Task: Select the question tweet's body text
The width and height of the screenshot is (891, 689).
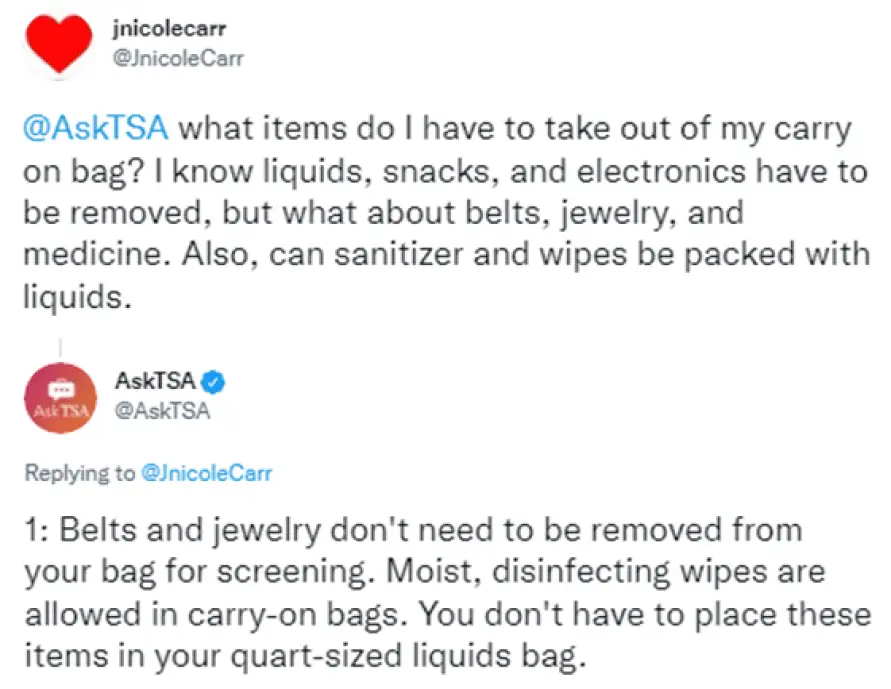Action: pos(446,211)
